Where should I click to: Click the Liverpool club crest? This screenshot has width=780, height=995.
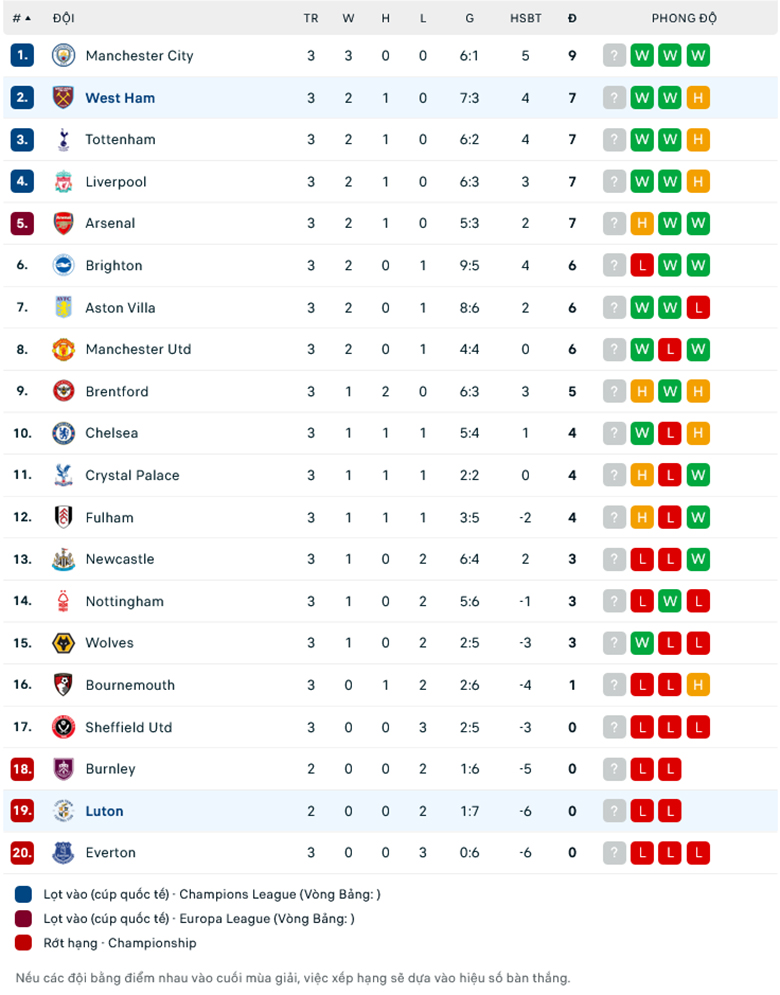(63, 182)
